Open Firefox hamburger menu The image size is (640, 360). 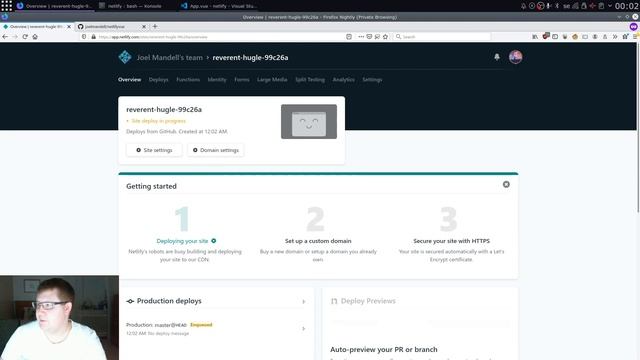(636, 37)
